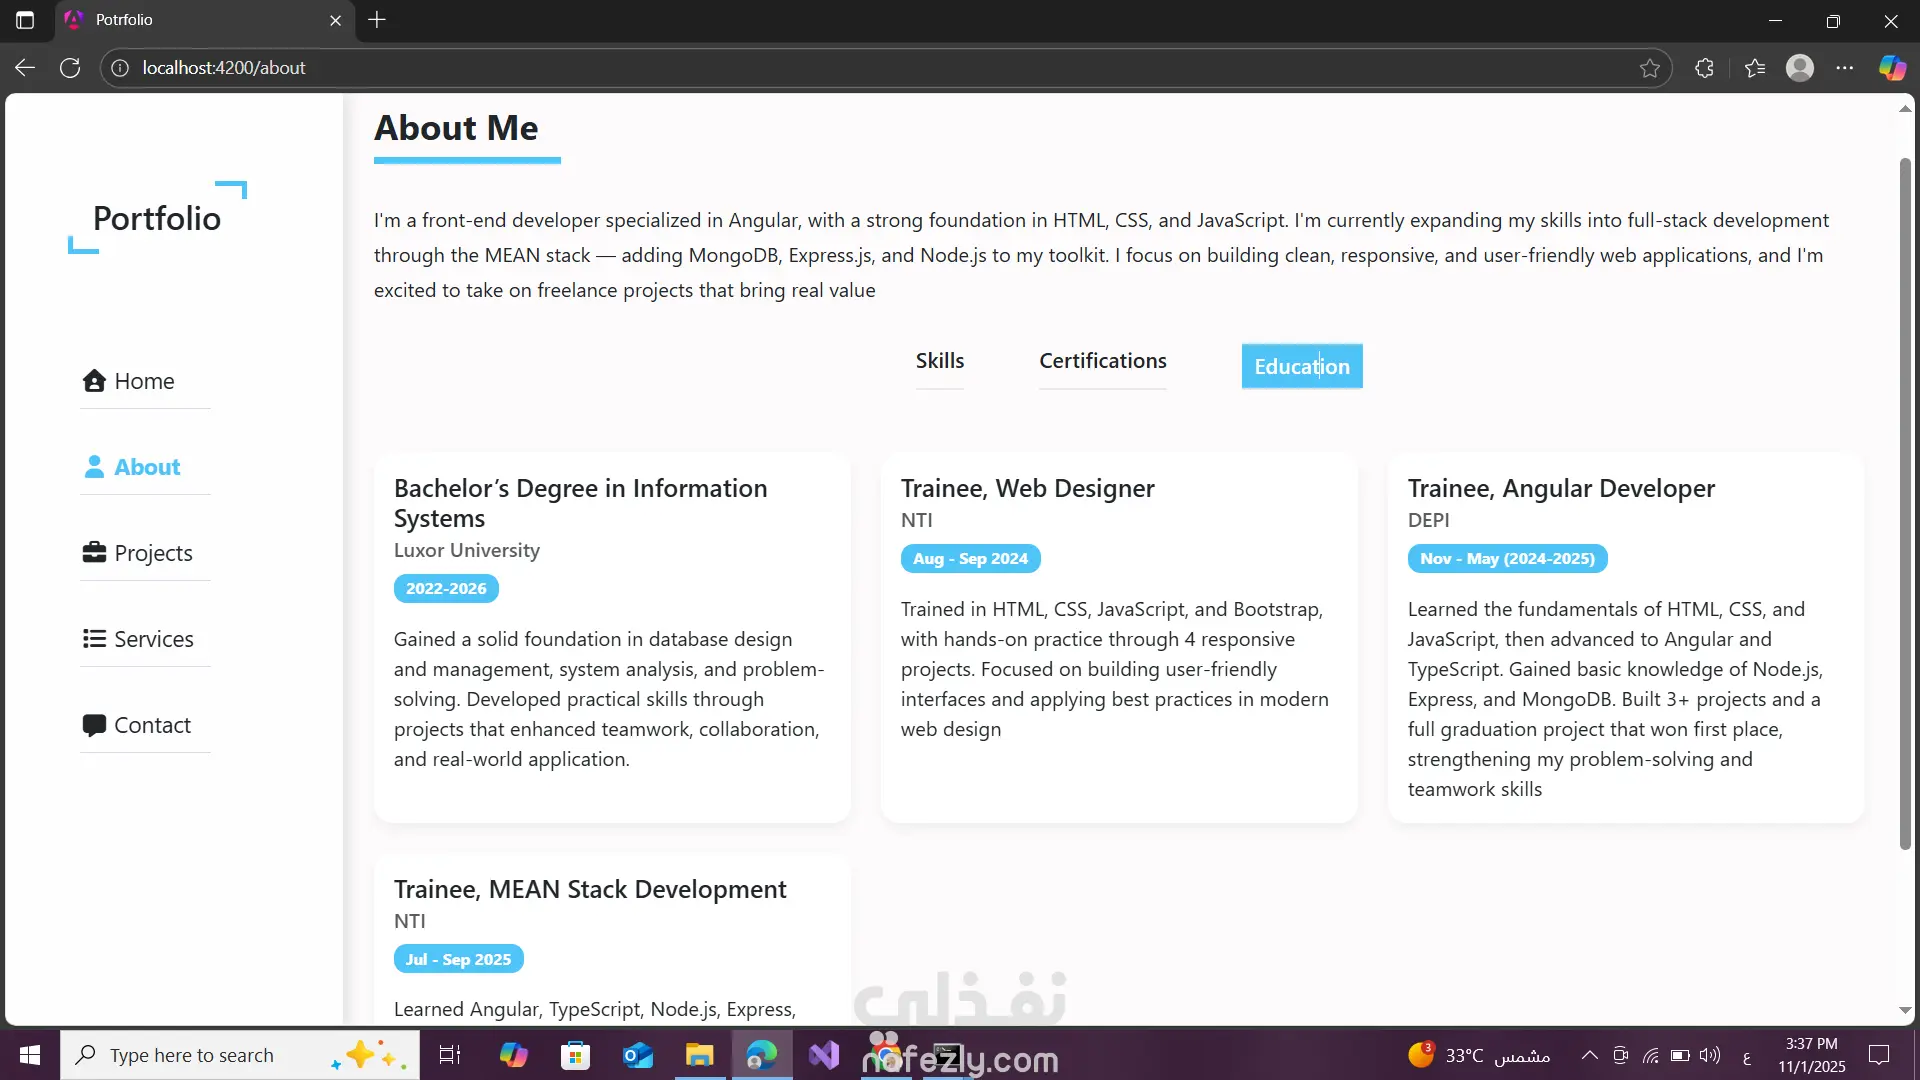Click the browser profile avatar
Viewport: 1920px width, 1080px height.
(1800, 68)
